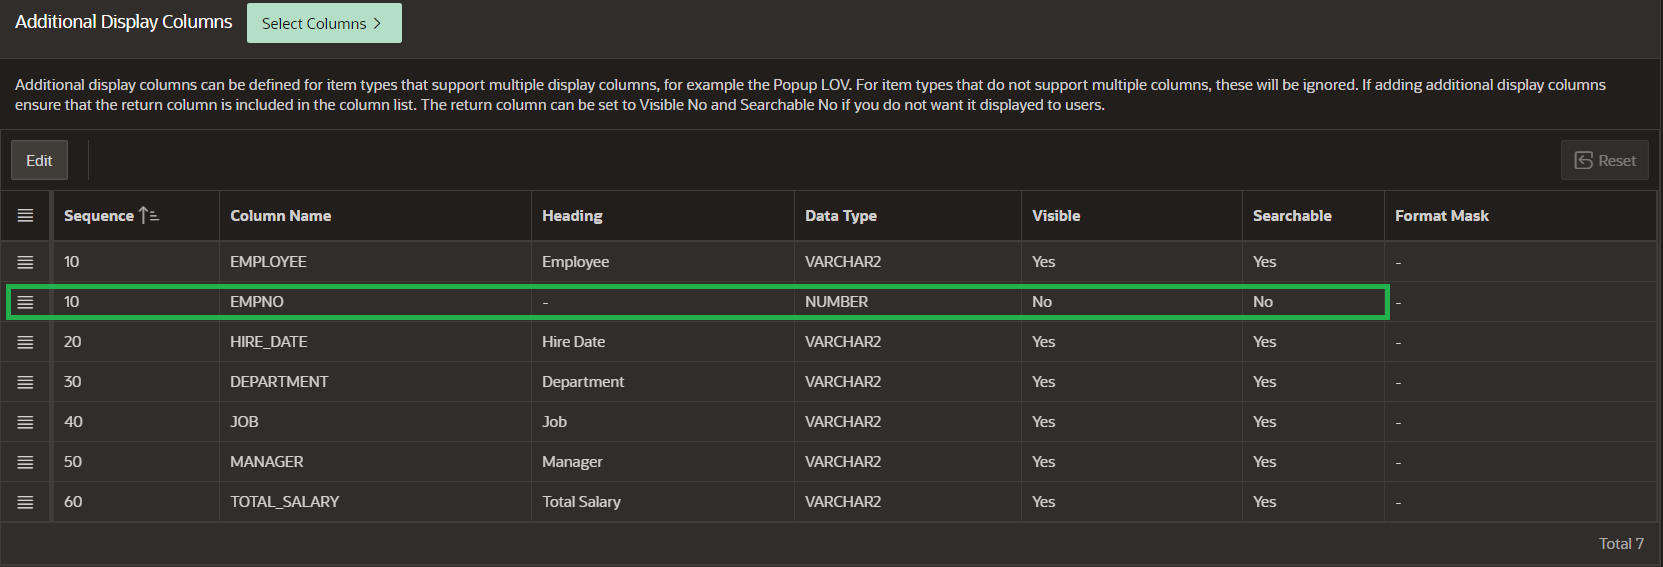Open row menu for JOB row
Image resolution: width=1663 pixels, height=567 pixels.
click(25, 422)
